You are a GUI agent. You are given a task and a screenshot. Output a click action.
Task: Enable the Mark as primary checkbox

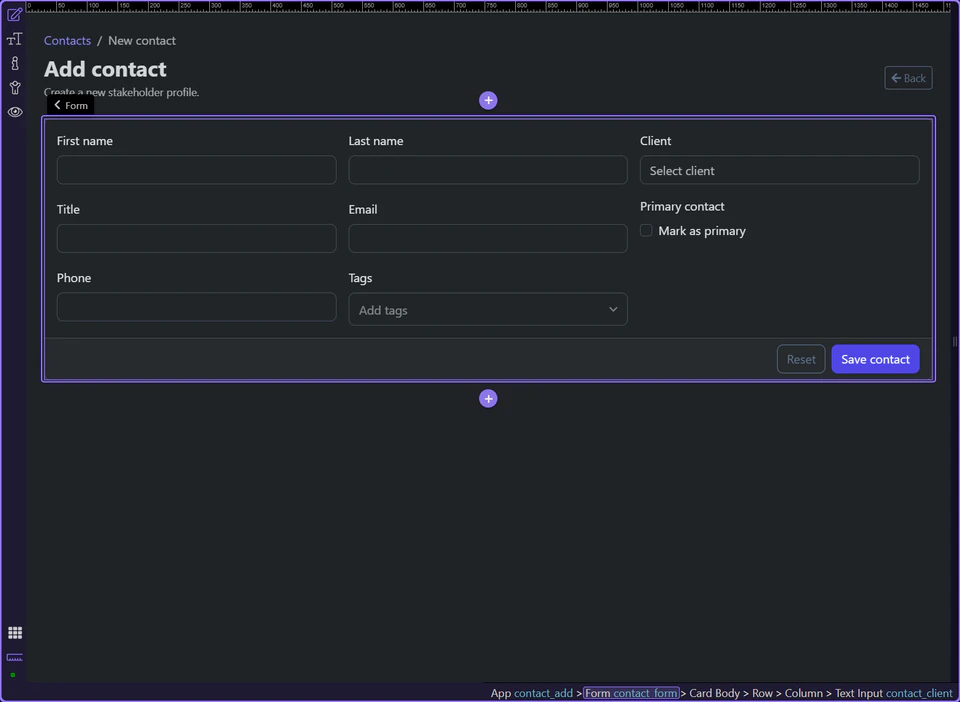(x=646, y=230)
